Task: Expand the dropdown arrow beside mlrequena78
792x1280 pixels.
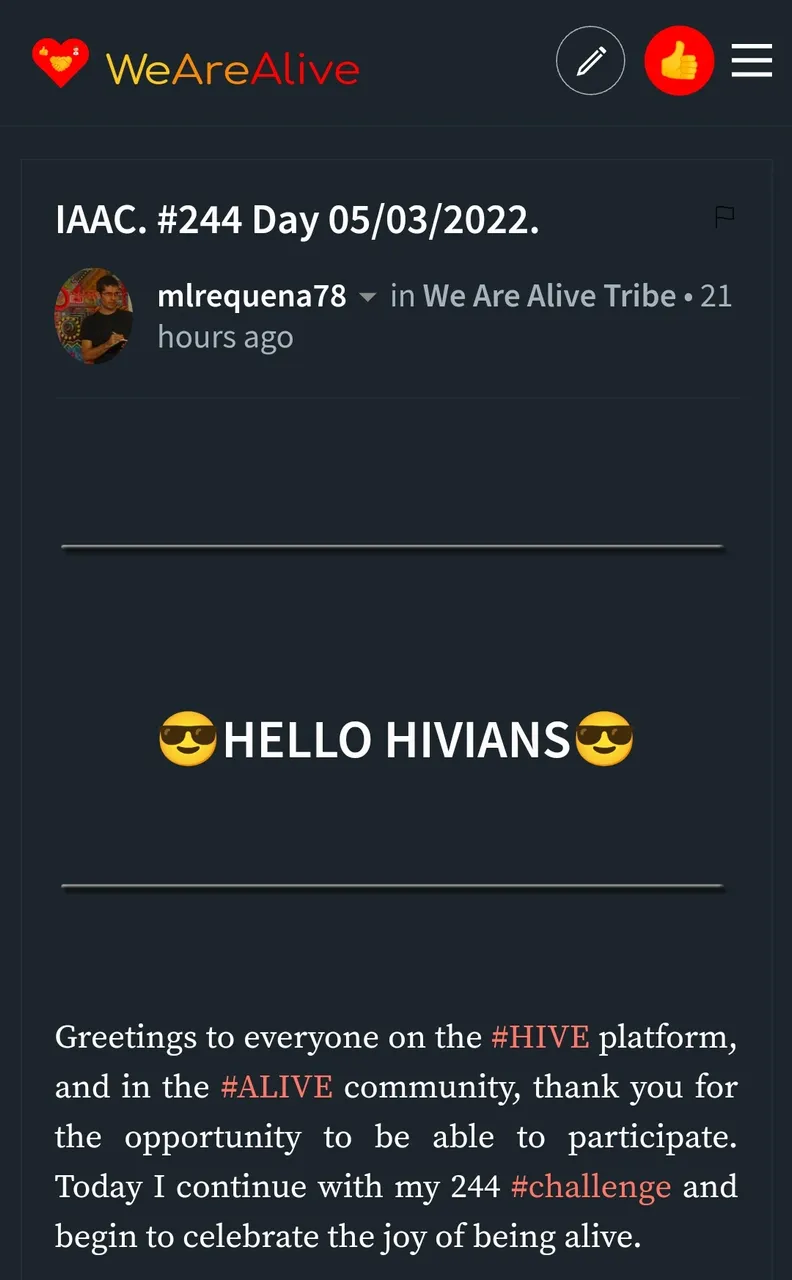Action: (x=368, y=297)
